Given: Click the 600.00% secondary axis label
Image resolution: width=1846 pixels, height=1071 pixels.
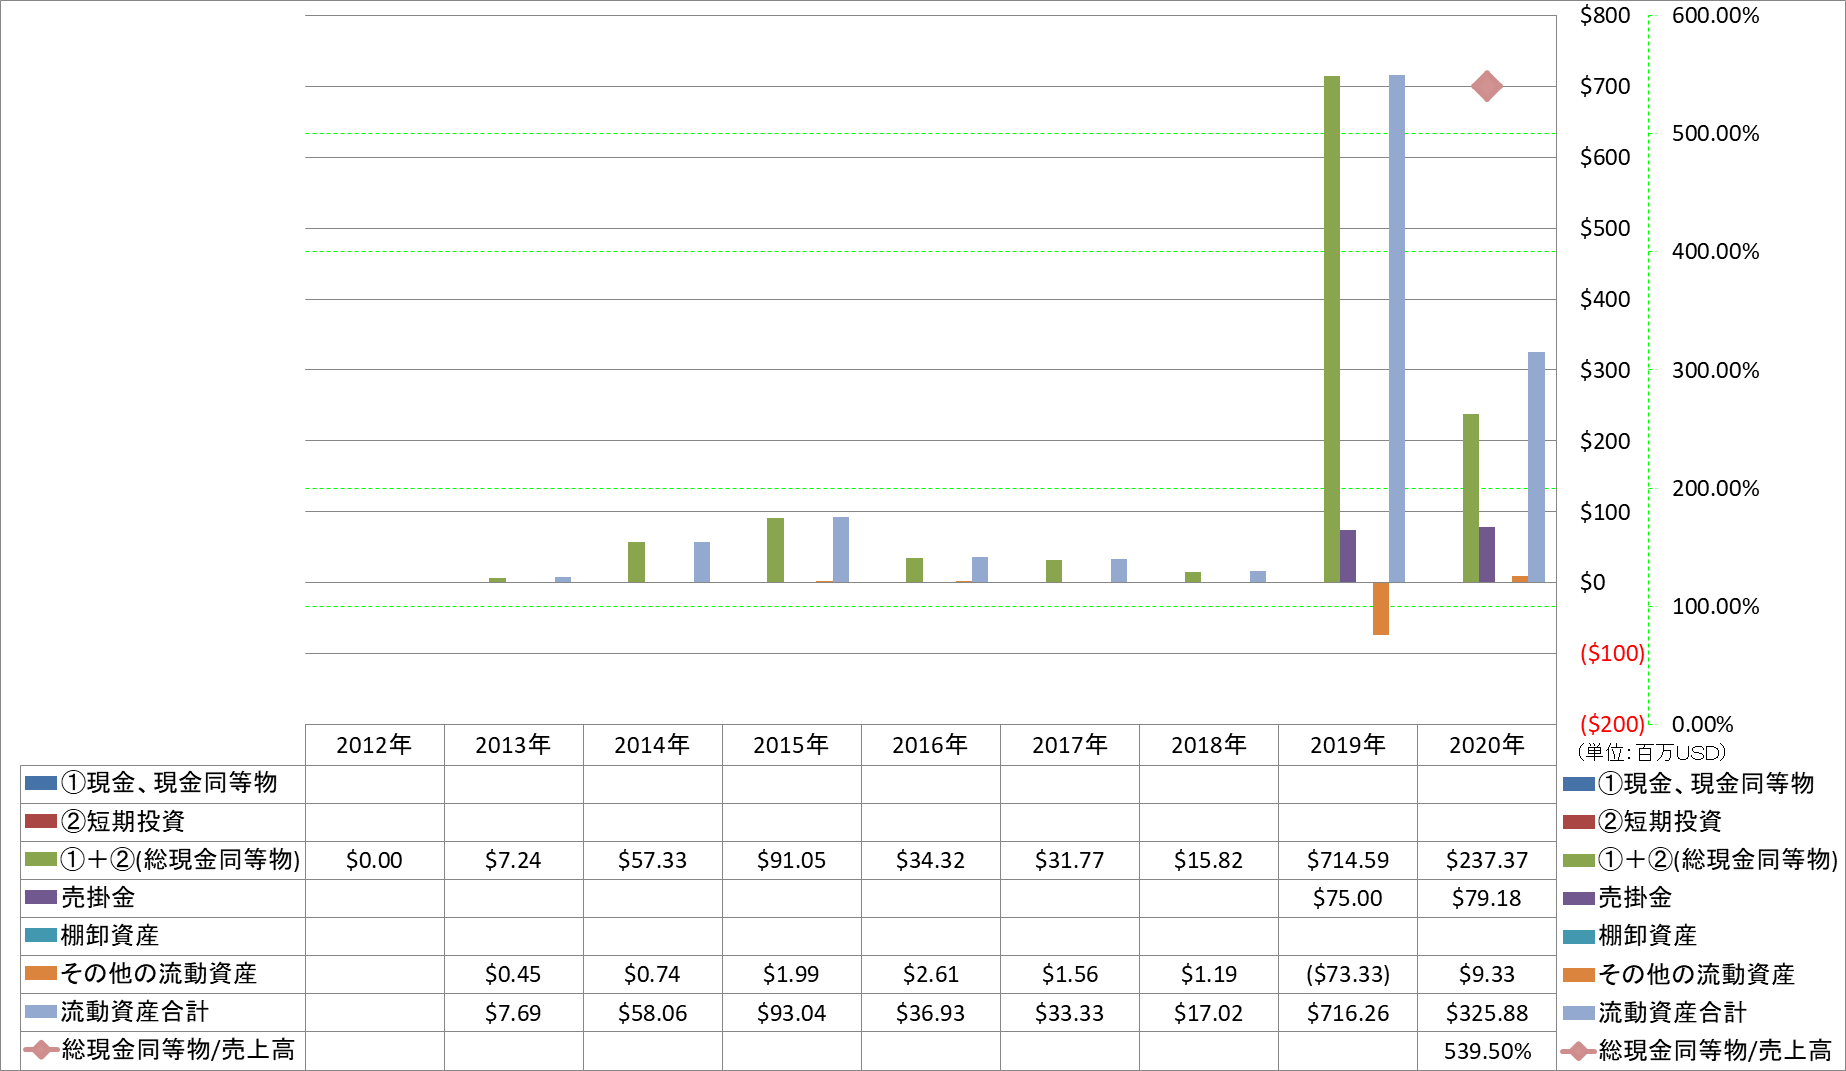Looking at the screenshot, I should point(1715,15).
